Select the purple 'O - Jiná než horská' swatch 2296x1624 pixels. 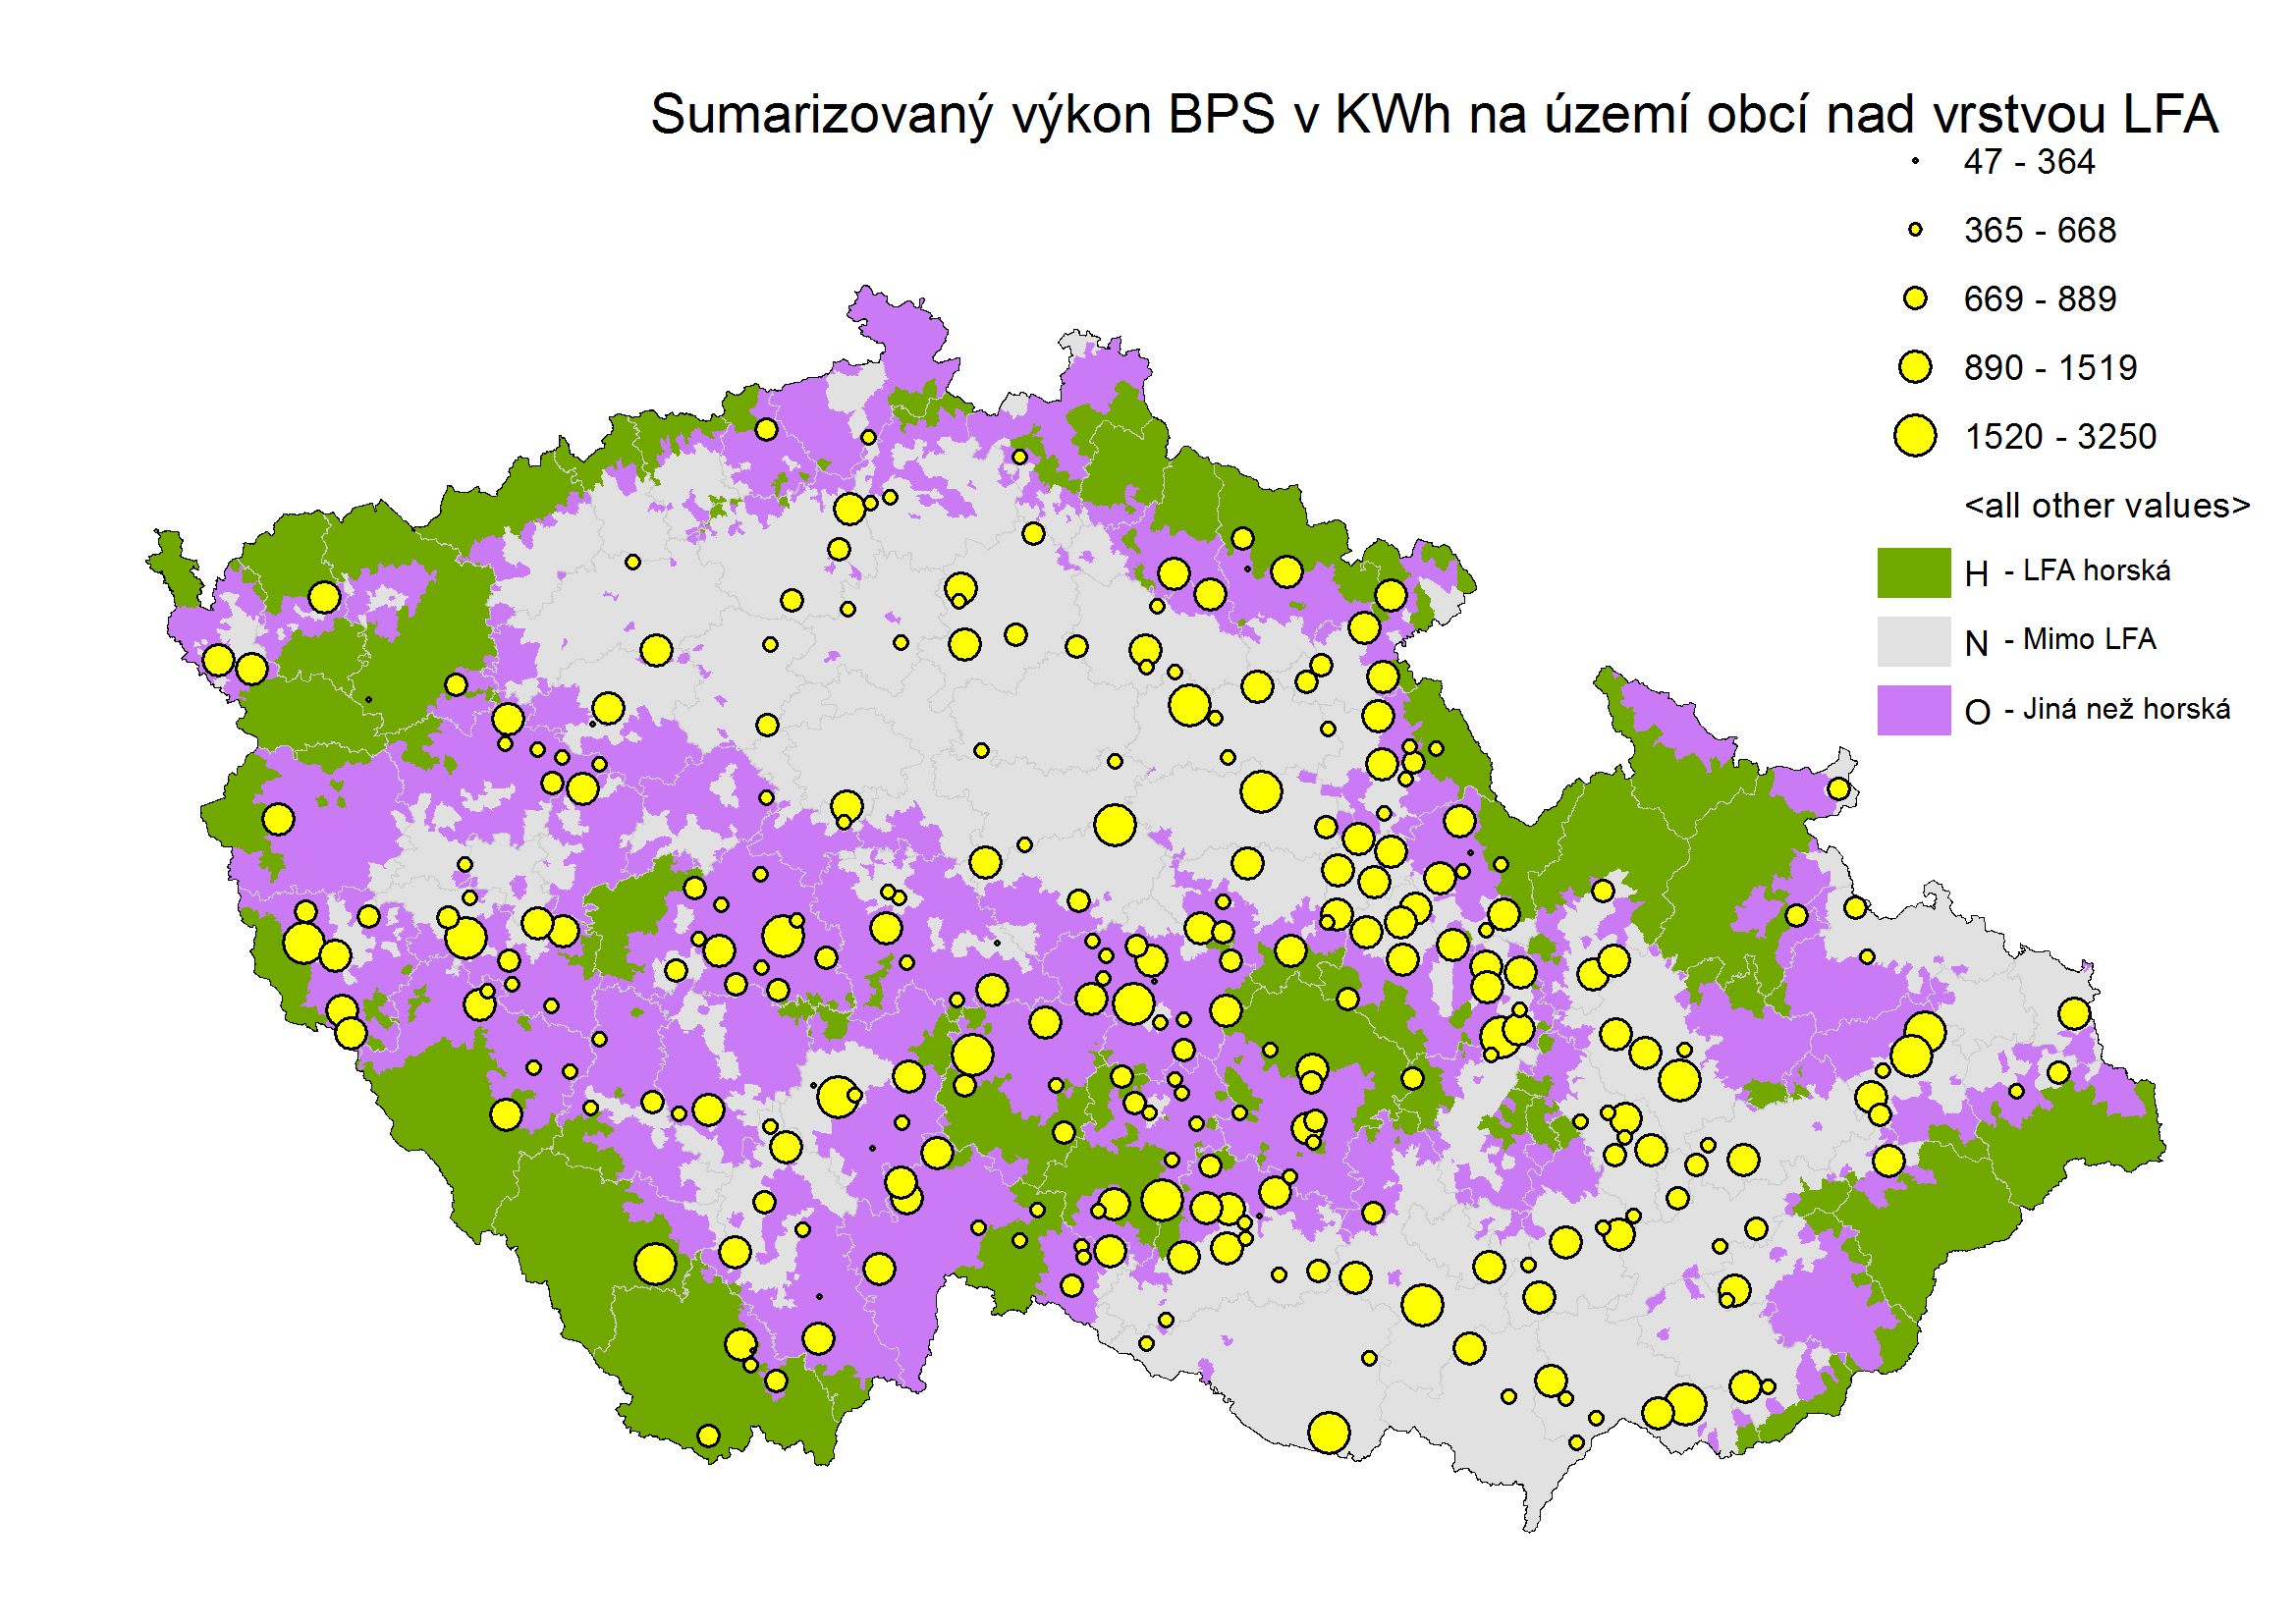1914,710
